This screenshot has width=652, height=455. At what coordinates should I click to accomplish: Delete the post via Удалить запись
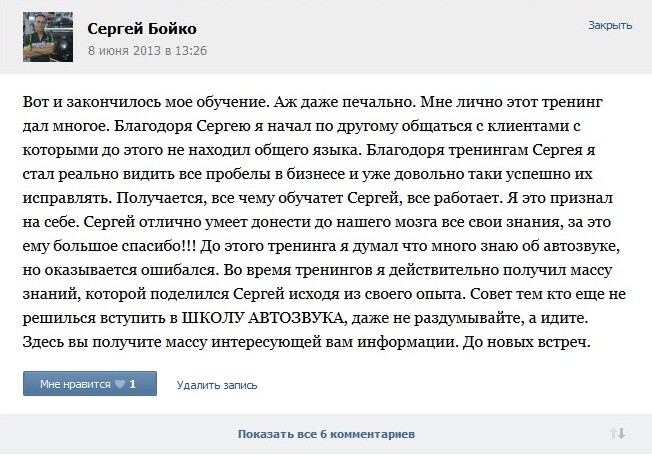217,385
